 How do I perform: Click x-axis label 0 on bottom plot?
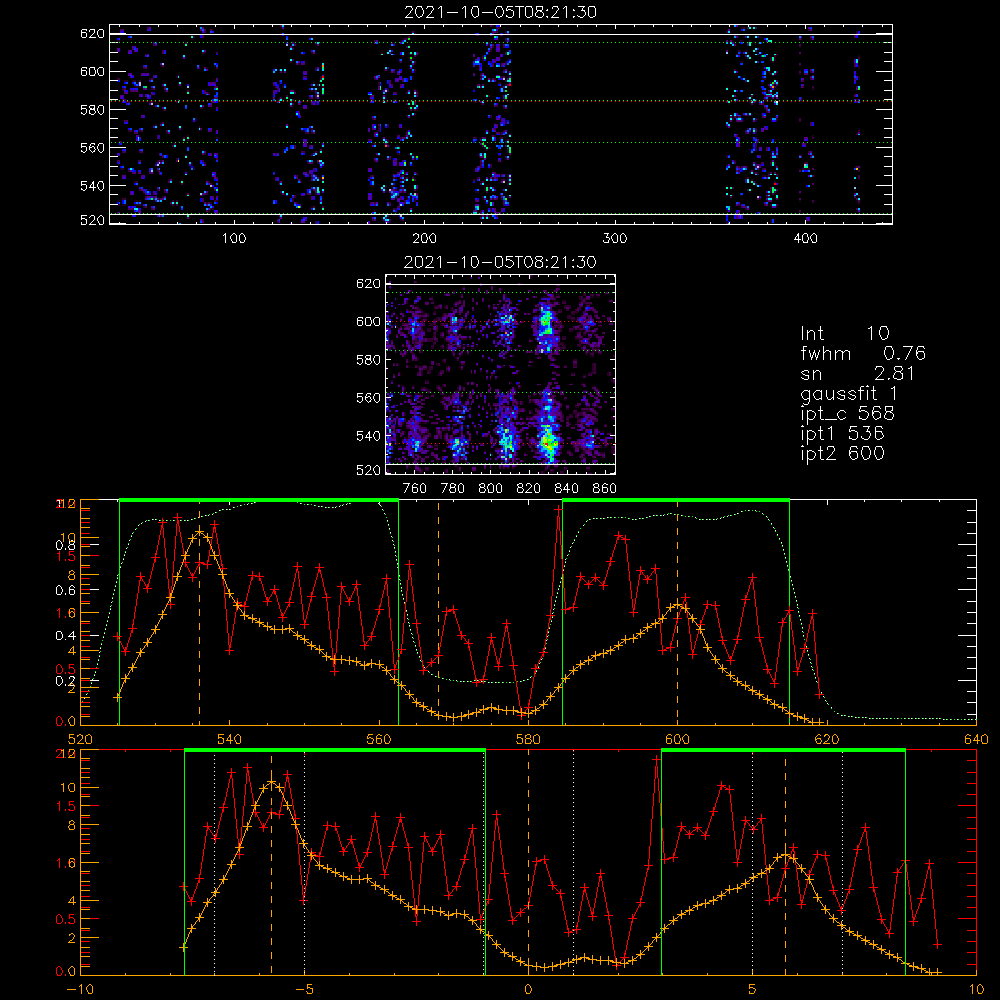(x=528, y=990)
